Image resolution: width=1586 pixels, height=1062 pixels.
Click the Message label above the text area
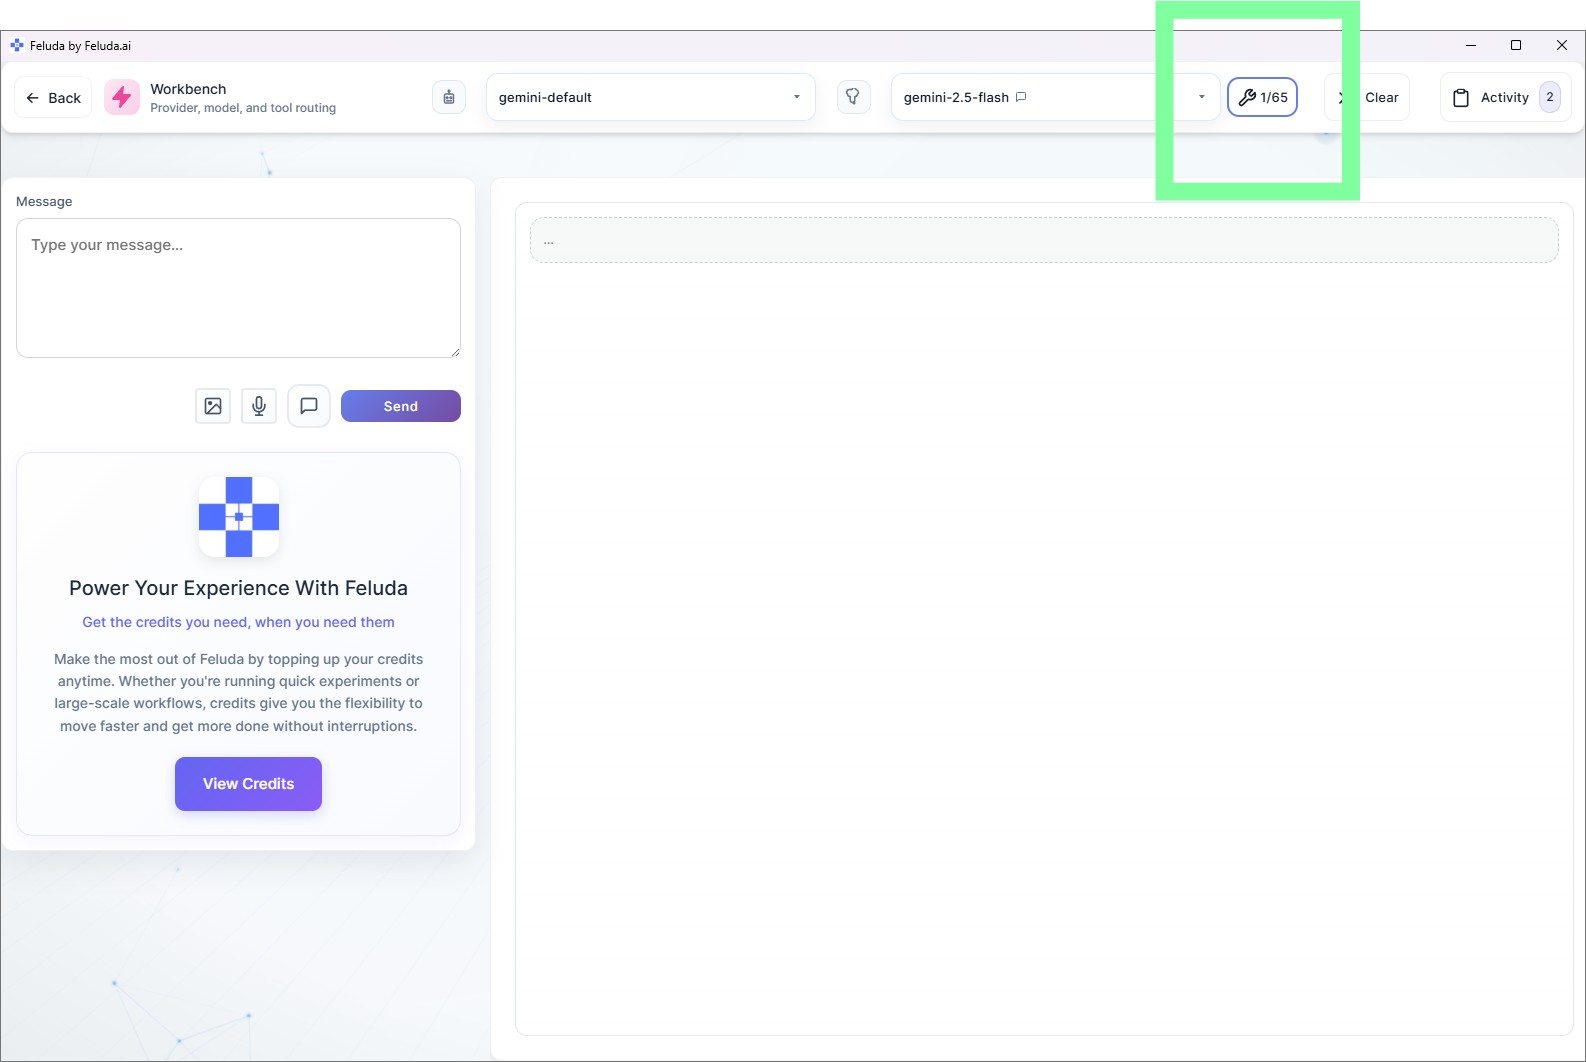click(44, 201)
